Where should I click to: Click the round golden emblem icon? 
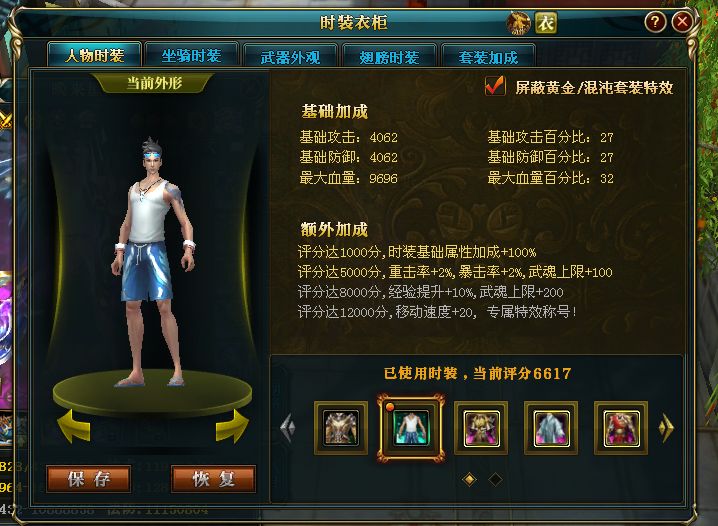(x=518, y=22)
